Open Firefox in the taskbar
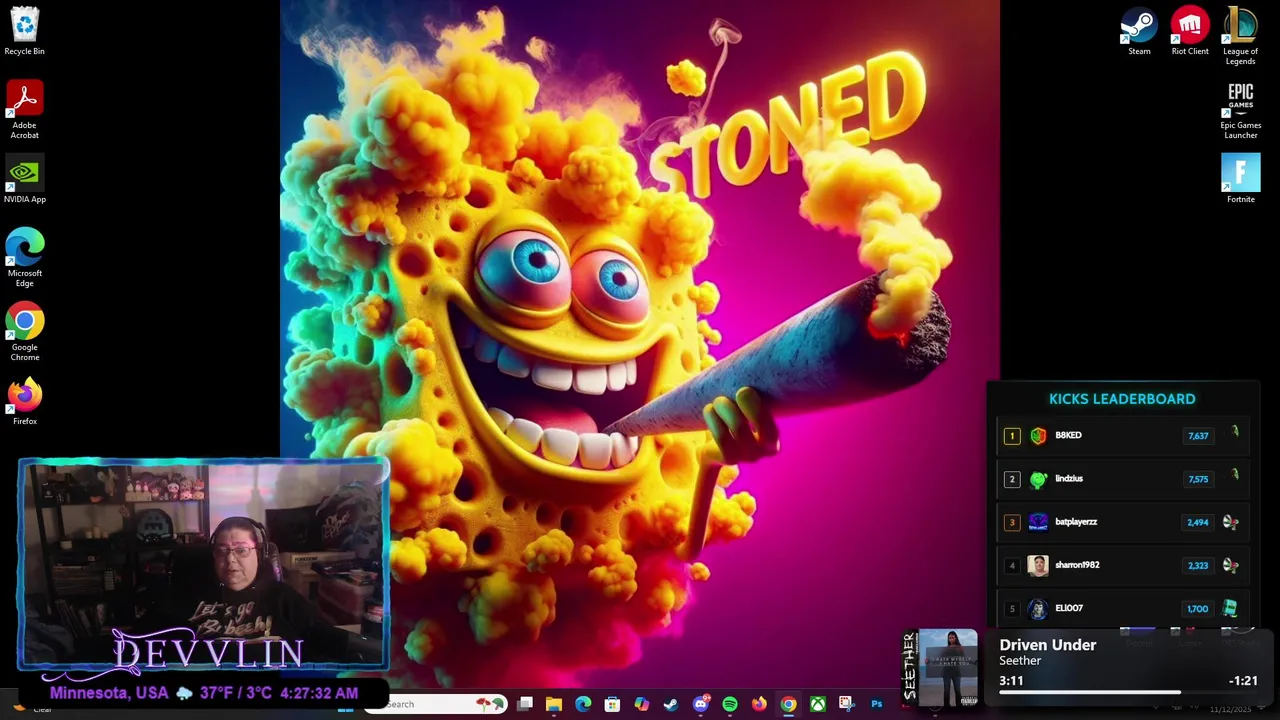This screenshot has height=720, width=1280. pyautogui.click(x=759, y=704)
